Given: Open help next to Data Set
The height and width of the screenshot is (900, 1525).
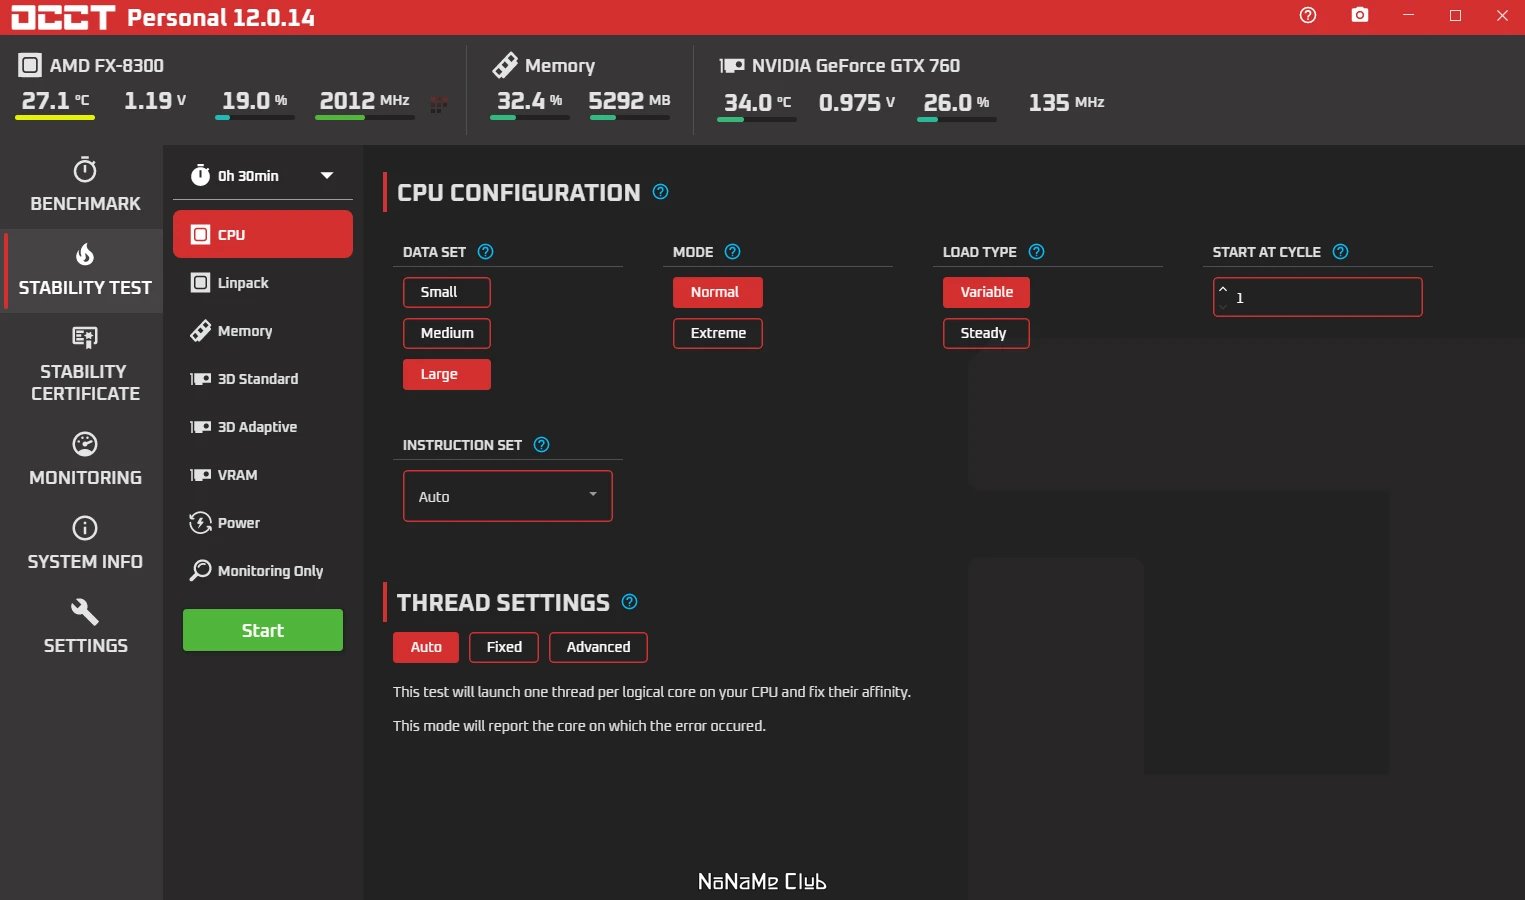Looking at the screenshot, I should click(x=486, y=252).
